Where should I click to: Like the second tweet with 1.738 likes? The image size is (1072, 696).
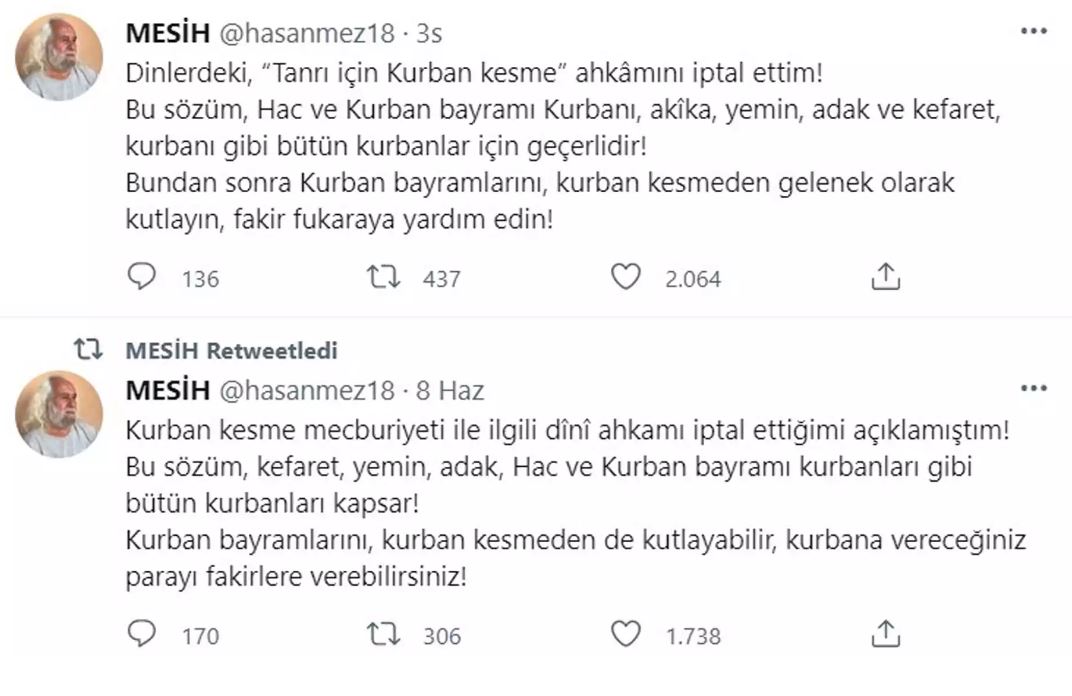626,634
